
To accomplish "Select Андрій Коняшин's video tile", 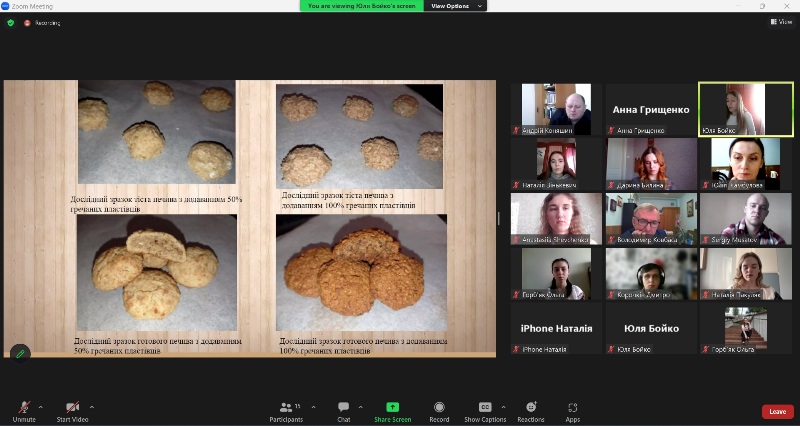I will 556,109.
